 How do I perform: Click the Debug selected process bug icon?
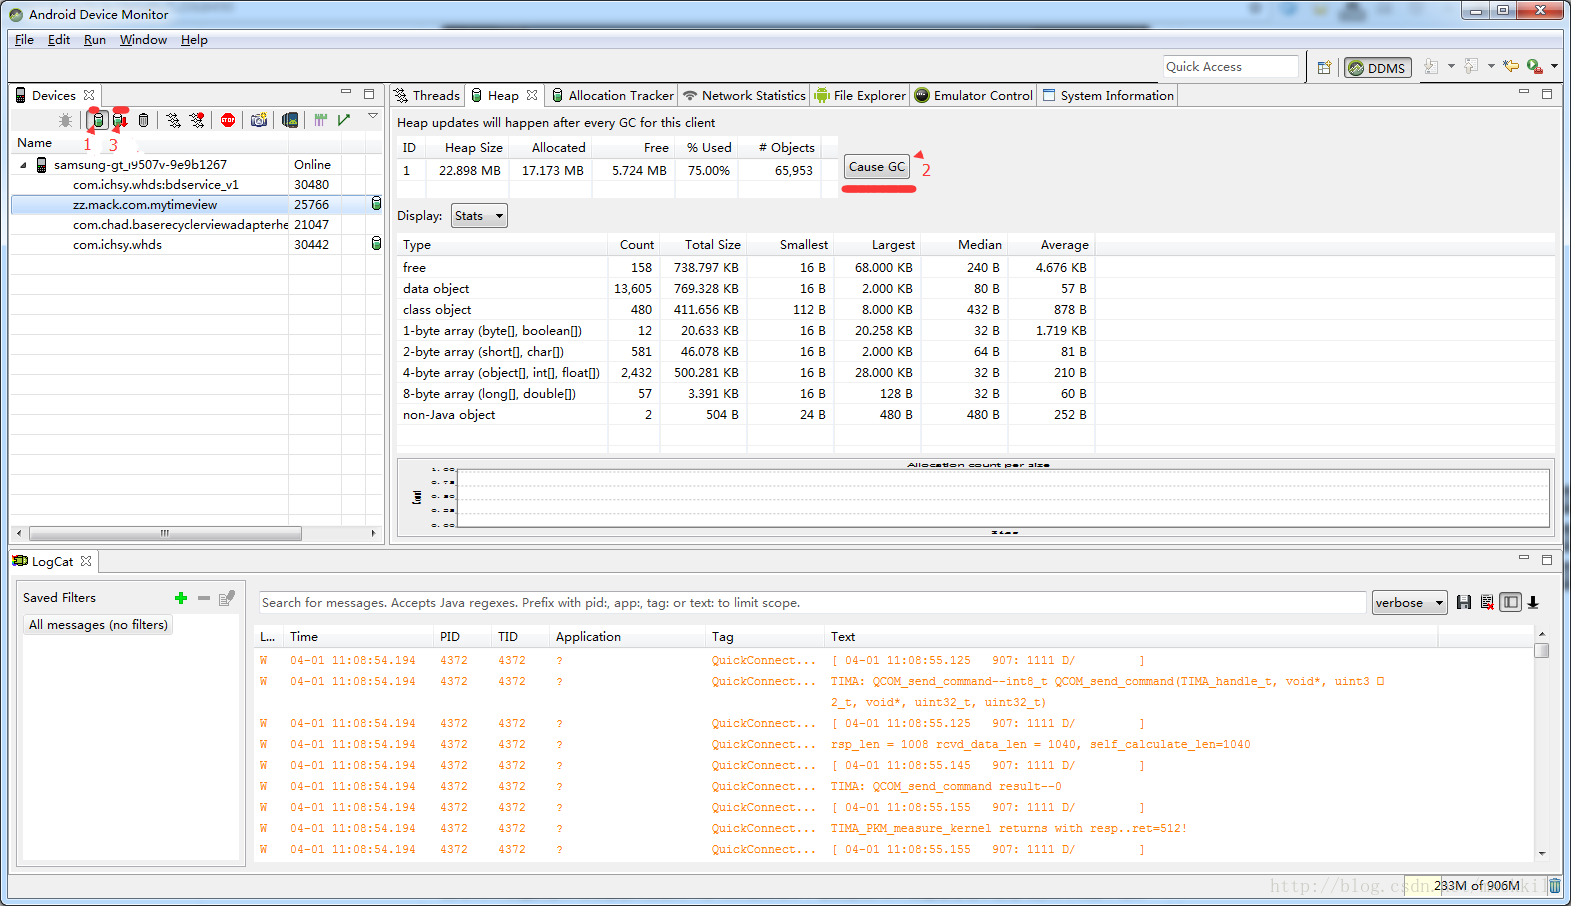coord(66,120)
